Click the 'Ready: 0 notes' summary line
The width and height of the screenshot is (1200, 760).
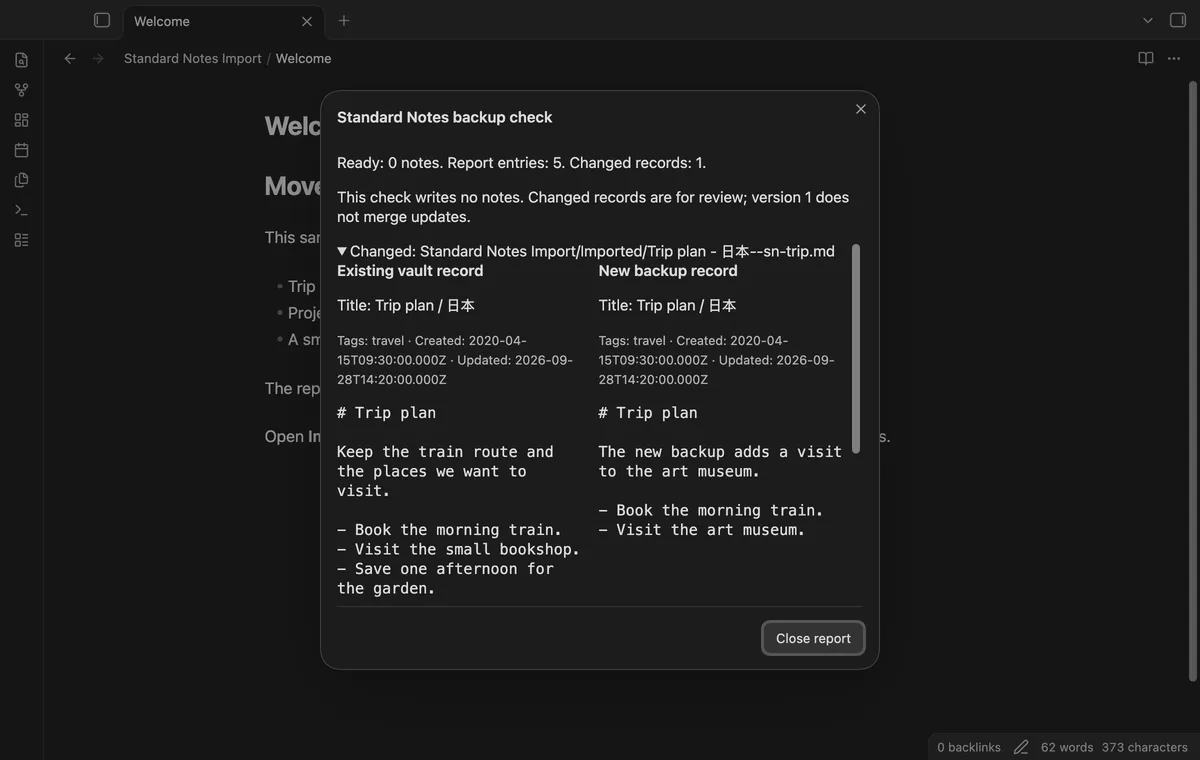click(522, 162)
